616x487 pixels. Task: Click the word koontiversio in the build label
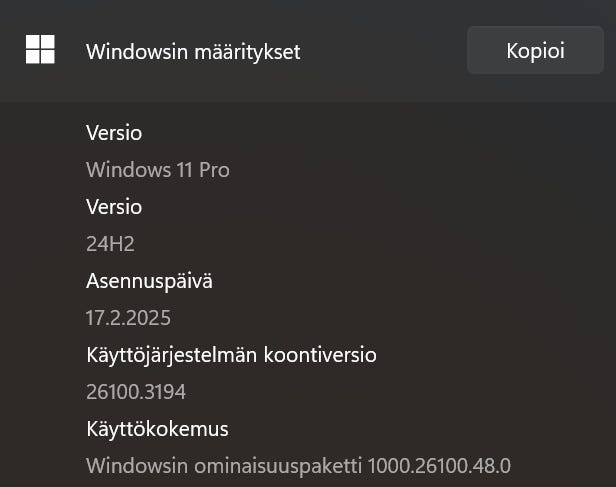pyautogui.click(x=314, y=355)
